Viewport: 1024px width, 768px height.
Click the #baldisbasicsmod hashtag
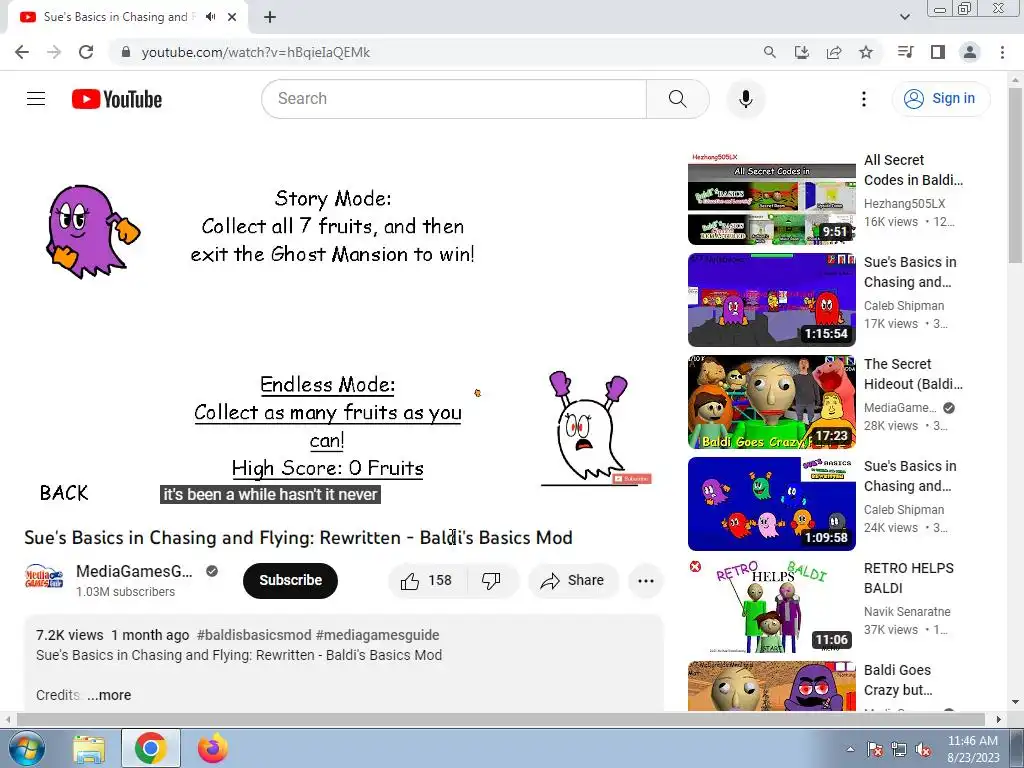[x=254, y=635]
